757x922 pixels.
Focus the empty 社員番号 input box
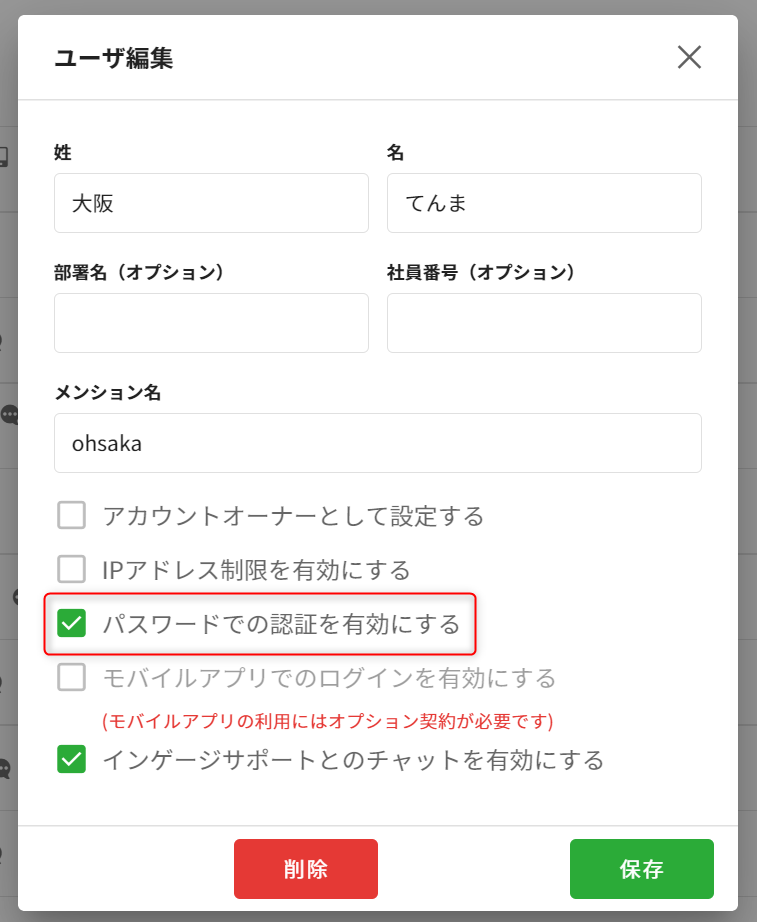pos(544,323)
